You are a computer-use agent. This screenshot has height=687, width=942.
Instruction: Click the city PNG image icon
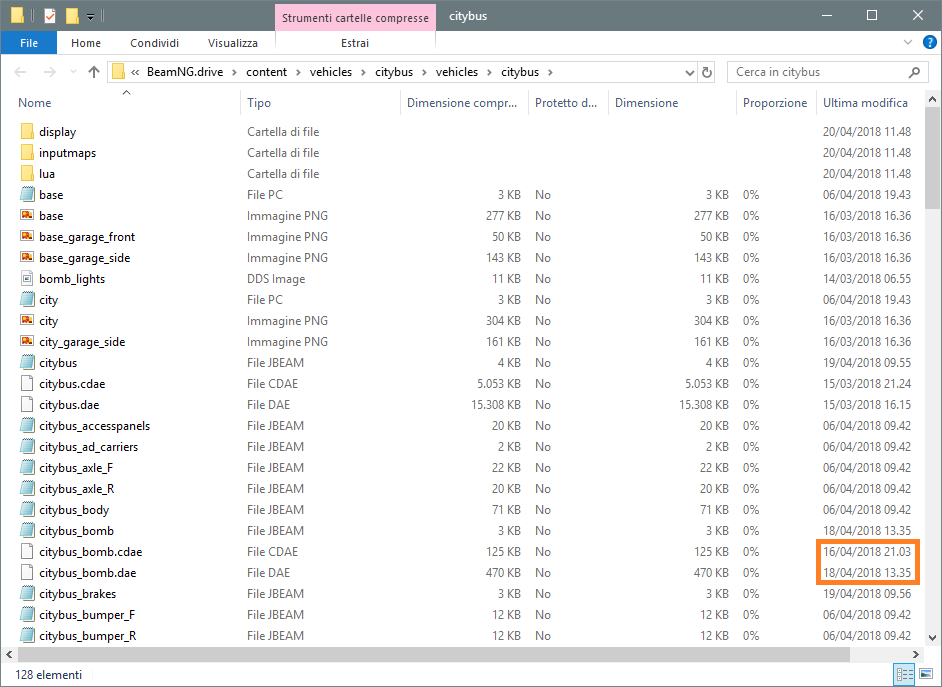(27, 321)
